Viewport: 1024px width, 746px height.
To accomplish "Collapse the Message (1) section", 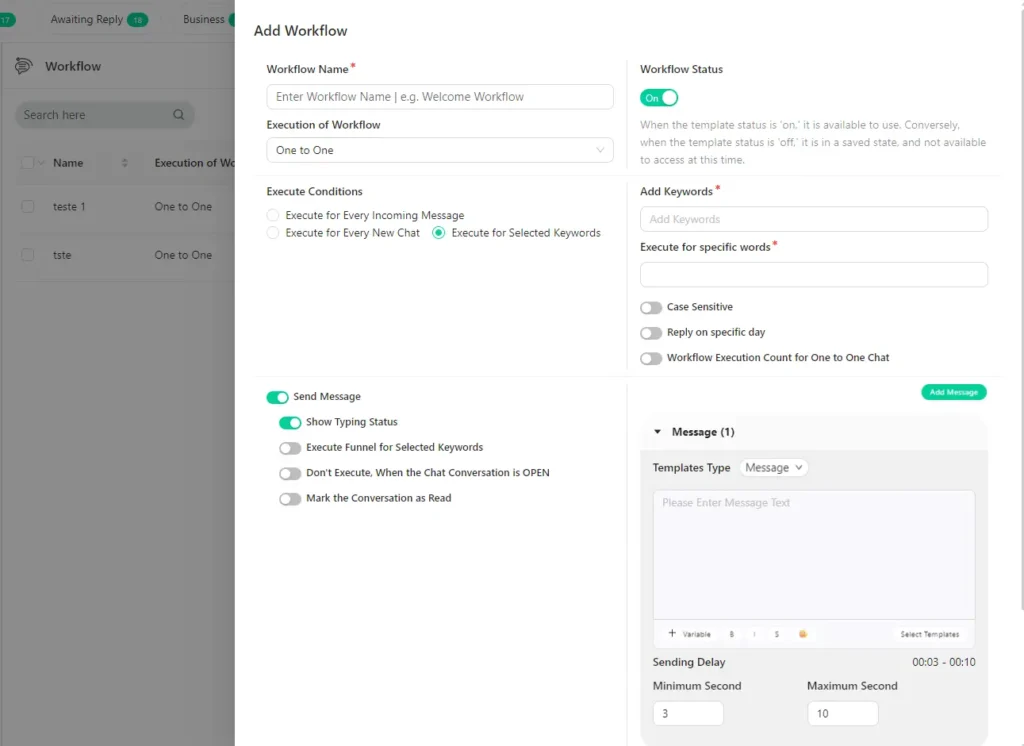I will (658, 432).
